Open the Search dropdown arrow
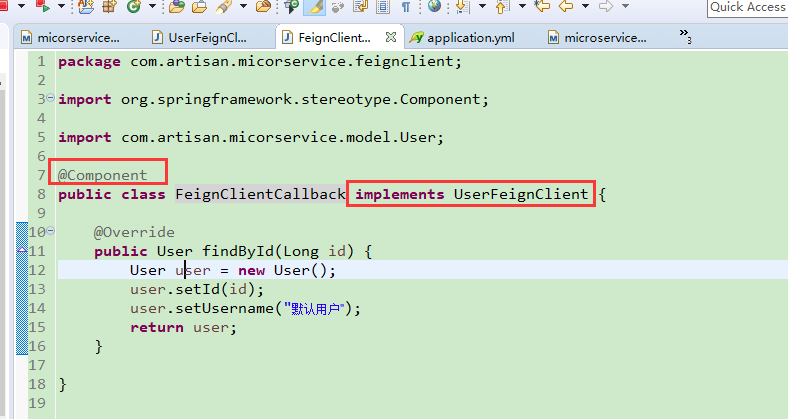This screenshot has width=788, height=419. 243,6
